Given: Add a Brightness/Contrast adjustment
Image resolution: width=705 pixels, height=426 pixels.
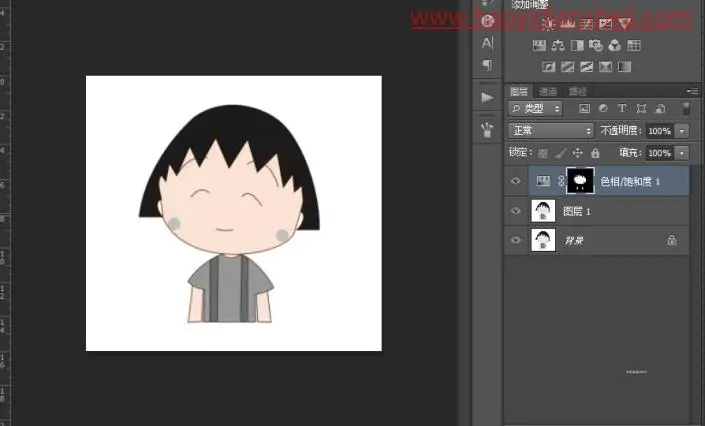Looking at the screenshot, I should click(548, 24).
